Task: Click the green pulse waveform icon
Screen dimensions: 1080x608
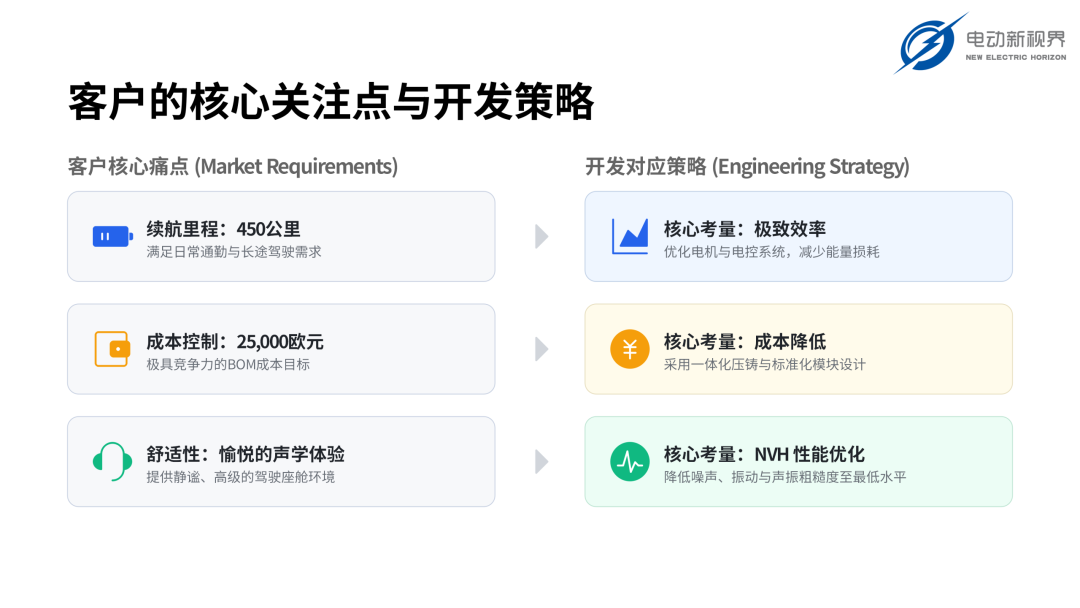Action: (630, 461)
